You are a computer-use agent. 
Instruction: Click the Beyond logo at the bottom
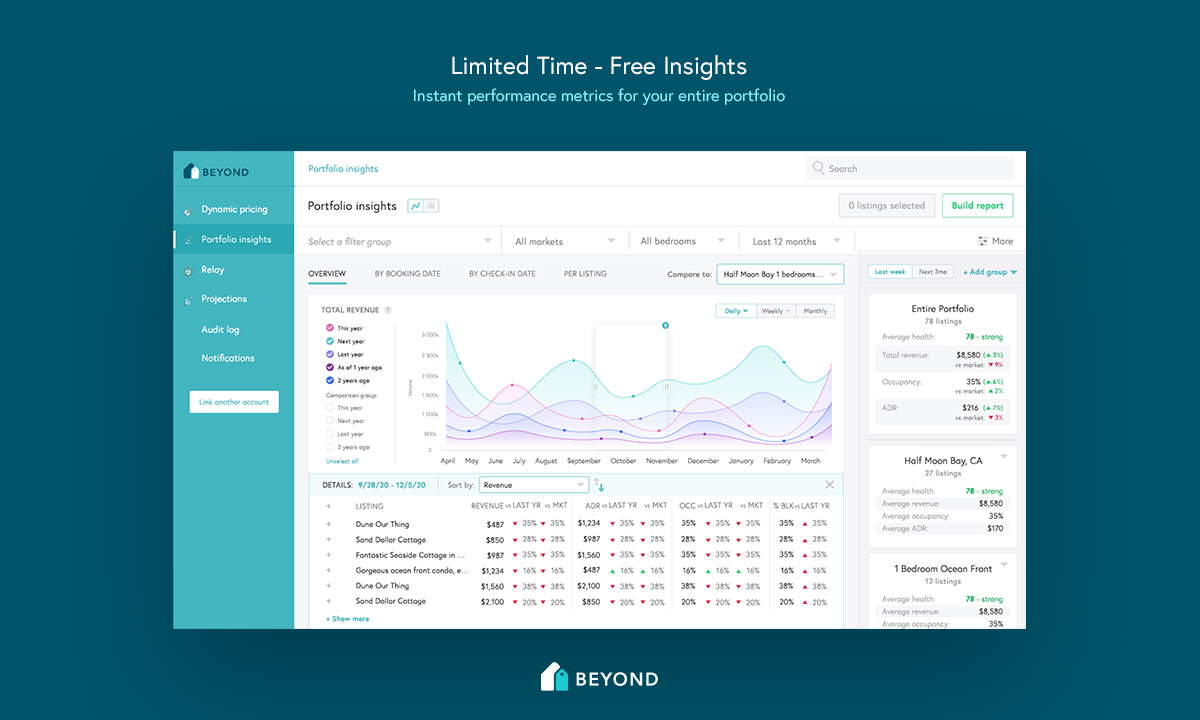pyautogui.click(x=598, y=677)
